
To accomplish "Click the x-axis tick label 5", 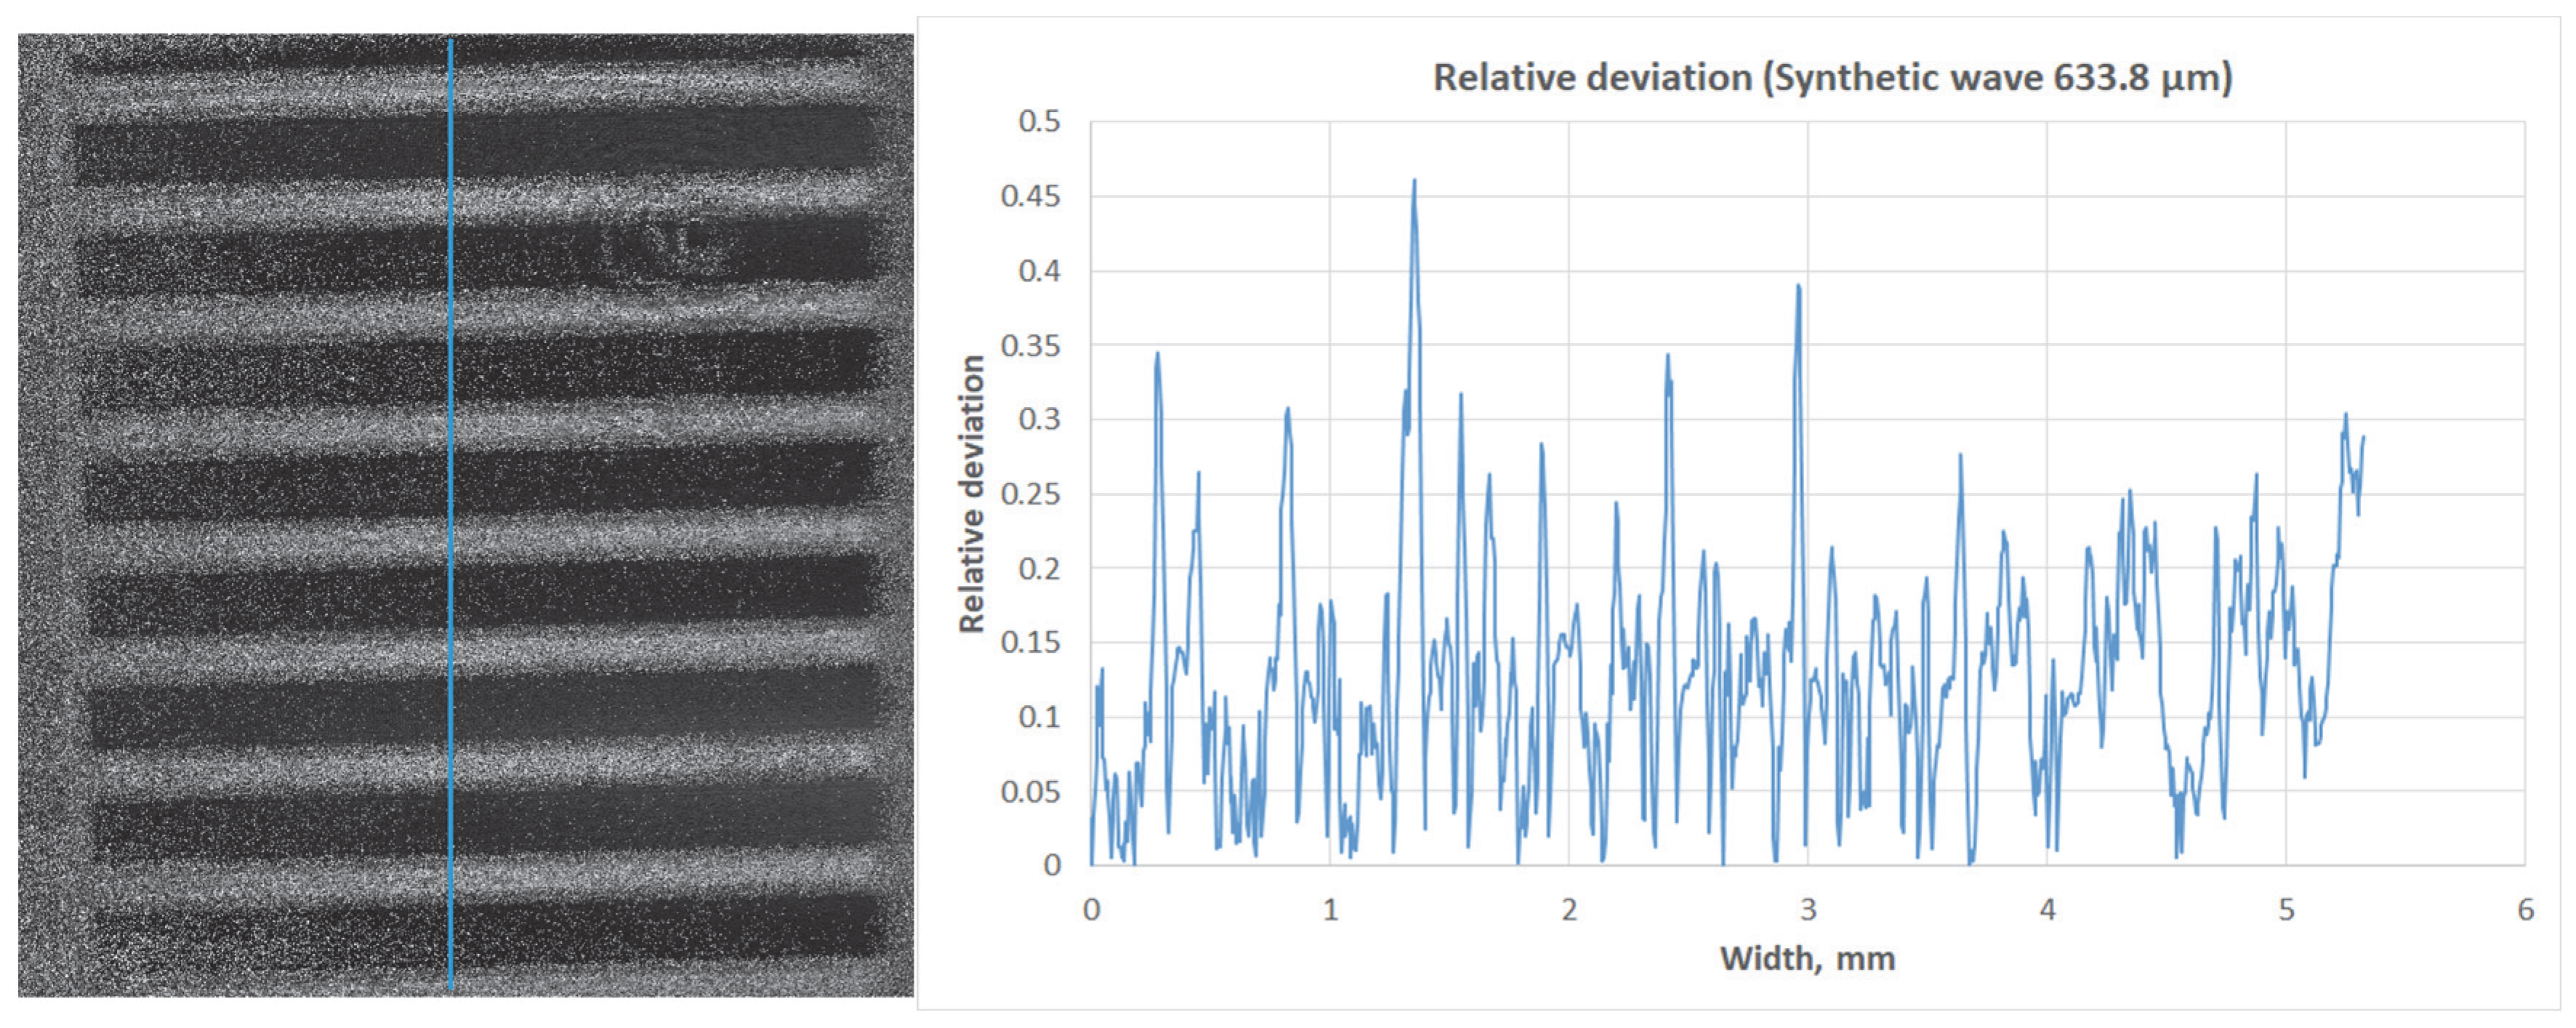I will (x=2286, y=909).
